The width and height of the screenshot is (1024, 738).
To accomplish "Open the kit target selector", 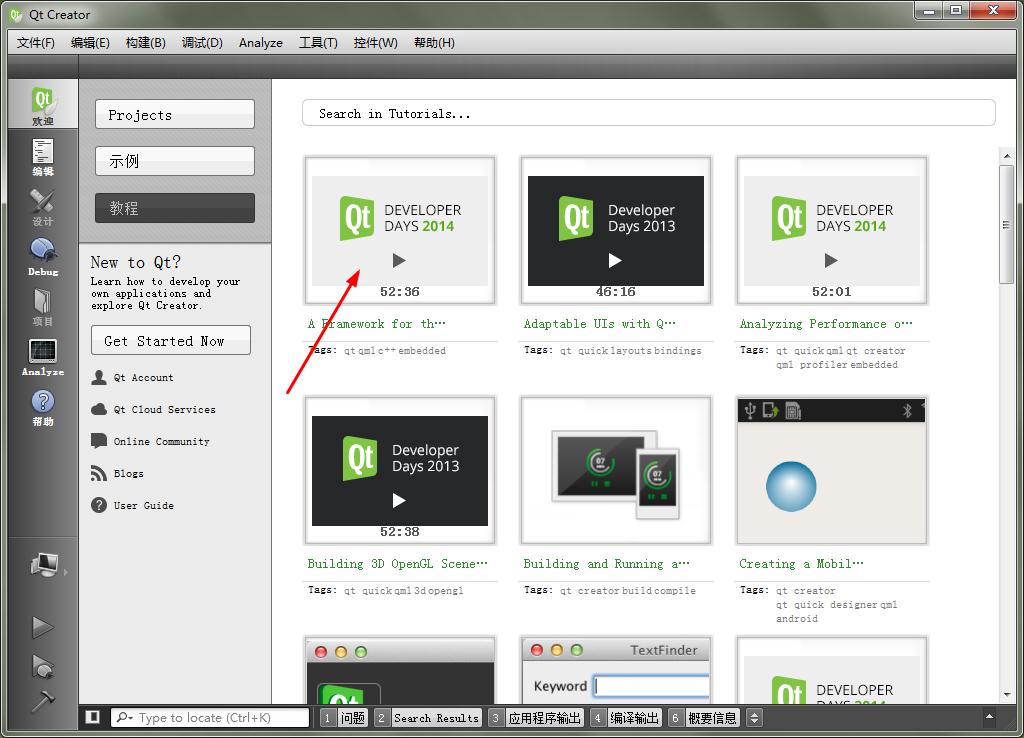I will coord(44,566).
